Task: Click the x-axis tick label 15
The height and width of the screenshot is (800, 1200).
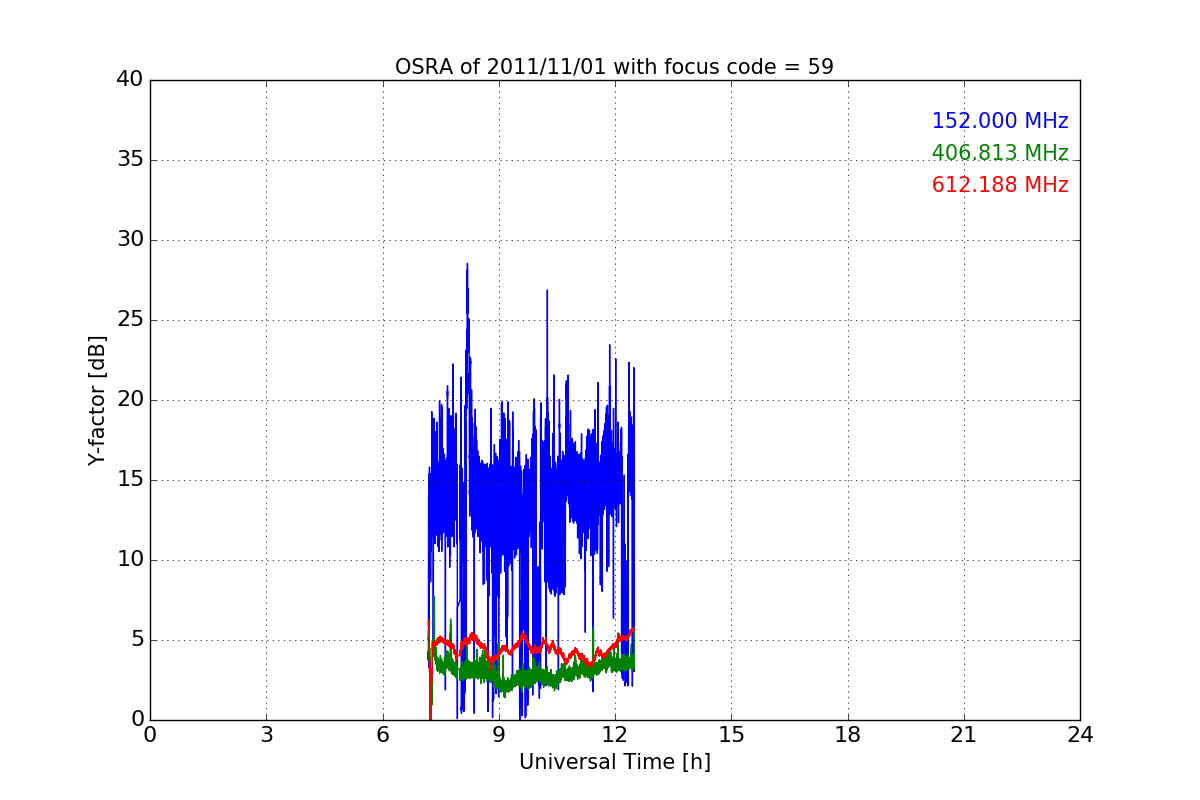Action: coord(731,735)
